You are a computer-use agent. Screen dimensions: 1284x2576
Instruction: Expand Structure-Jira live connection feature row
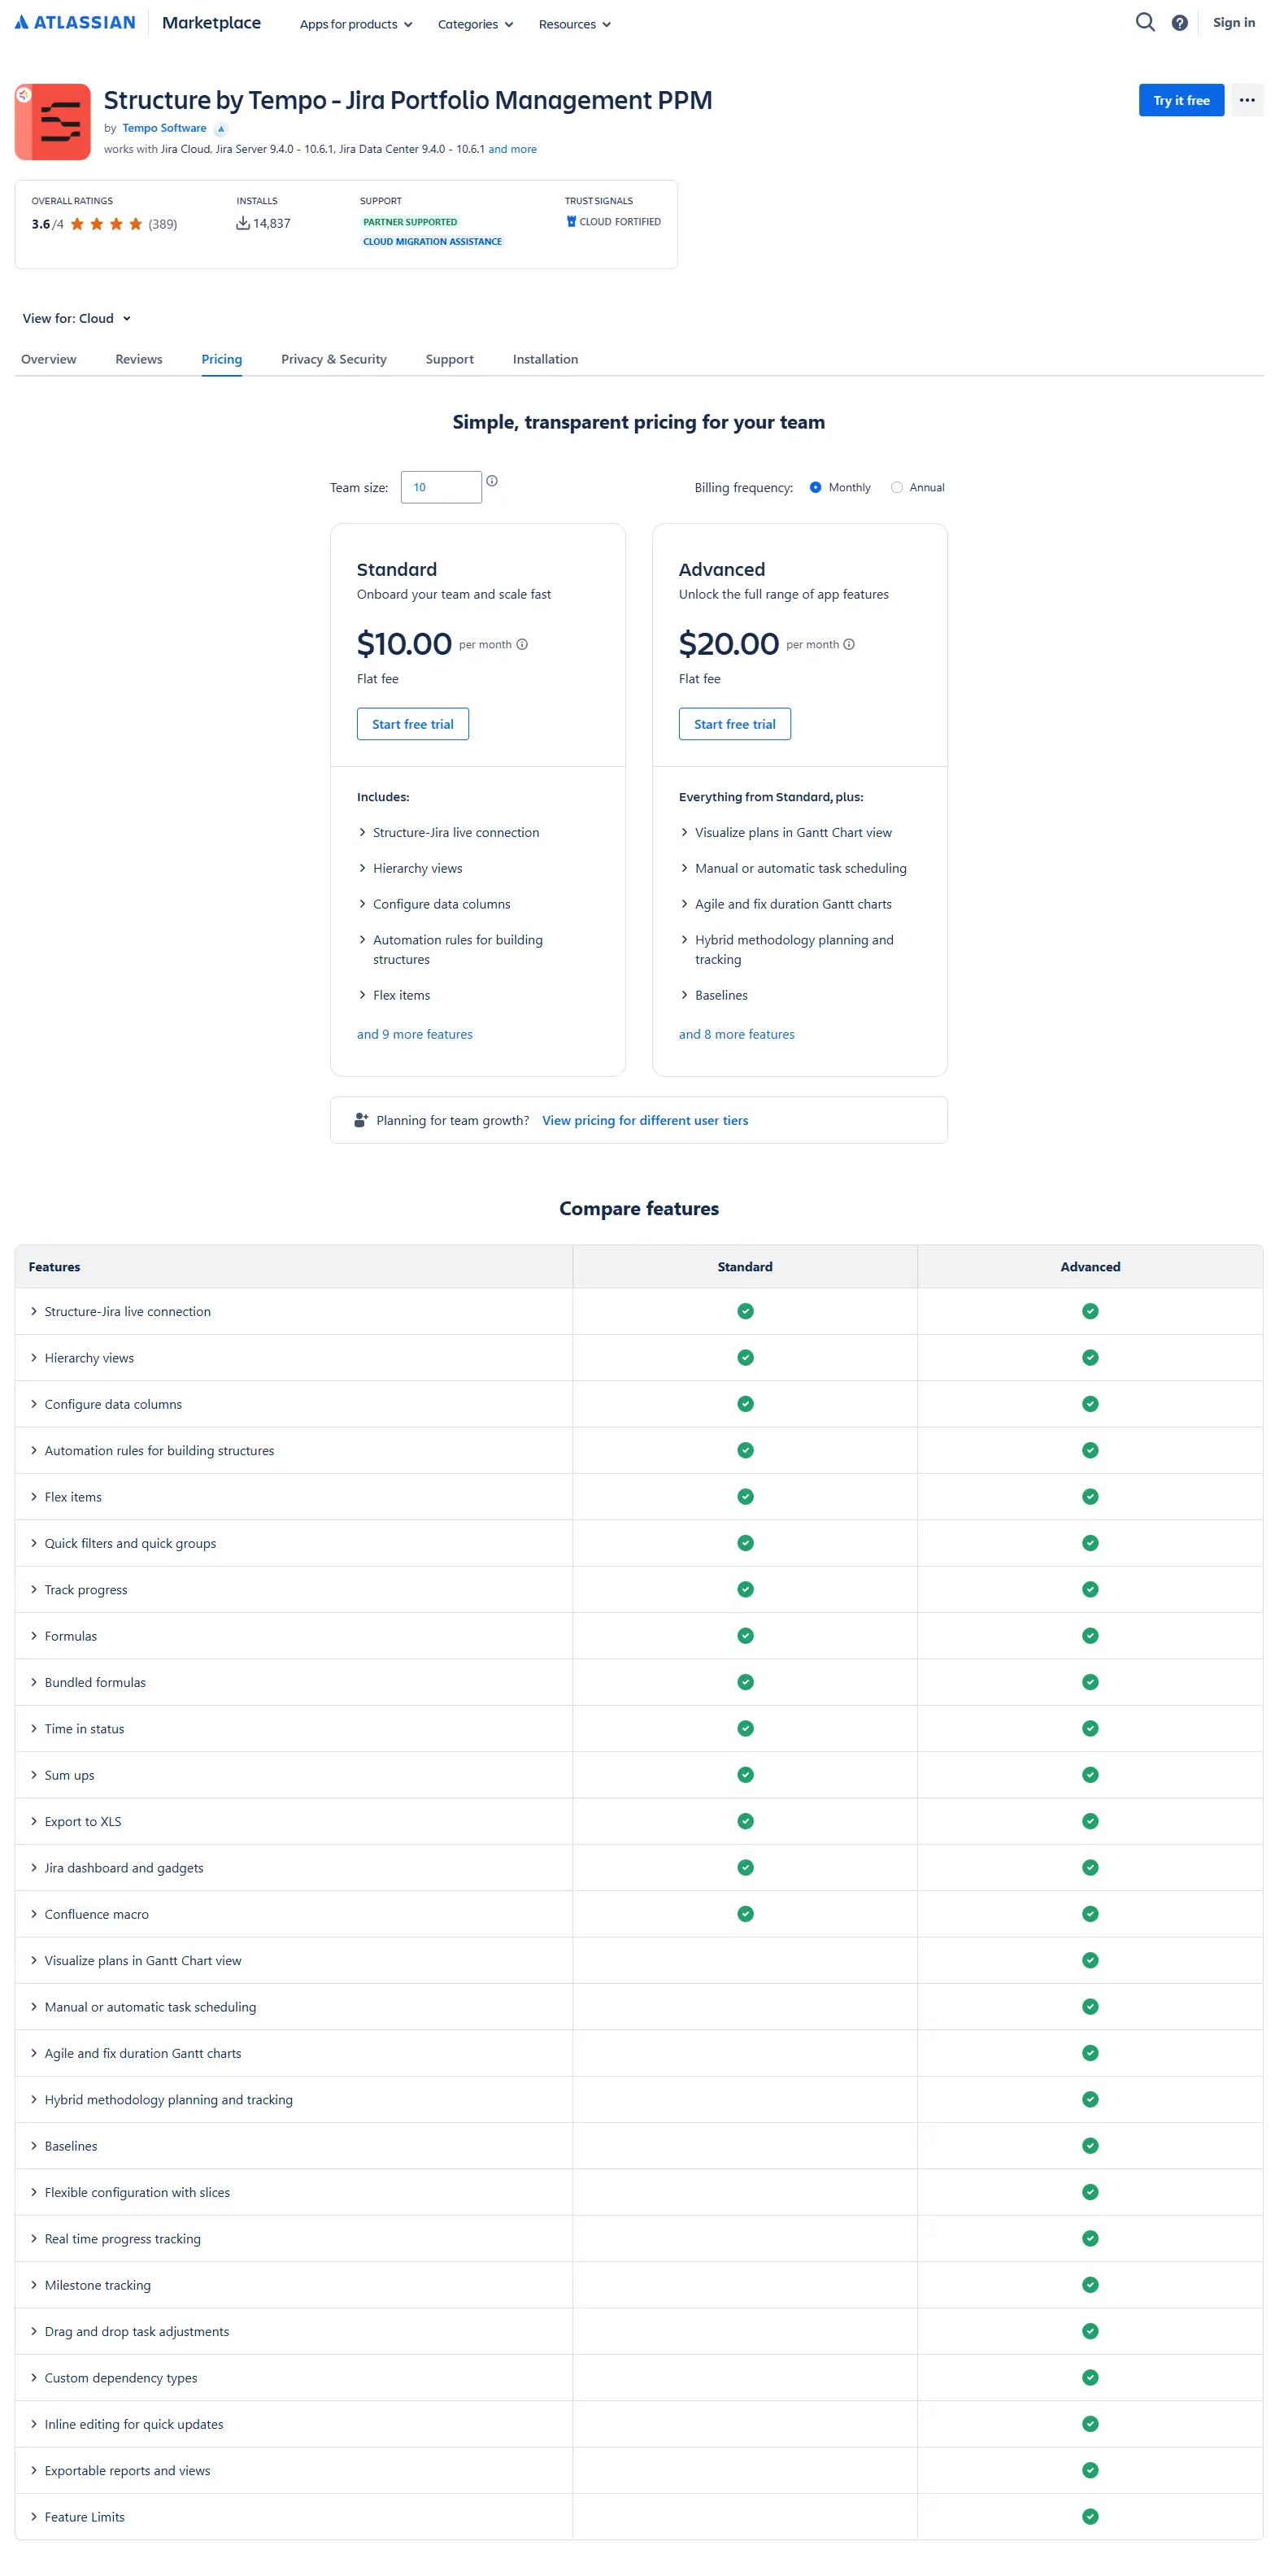point(127,1312)
